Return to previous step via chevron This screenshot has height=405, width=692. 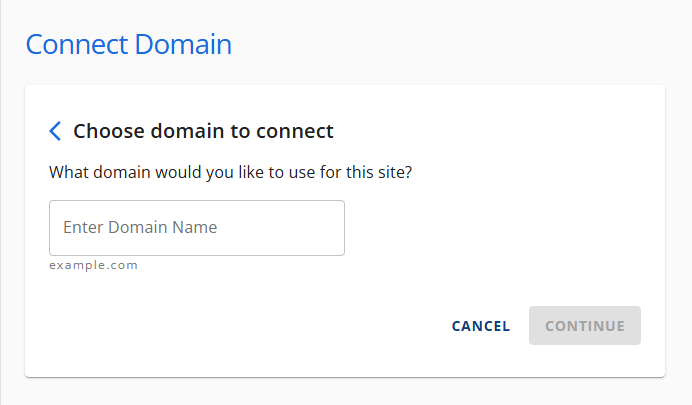coord(56,131)
